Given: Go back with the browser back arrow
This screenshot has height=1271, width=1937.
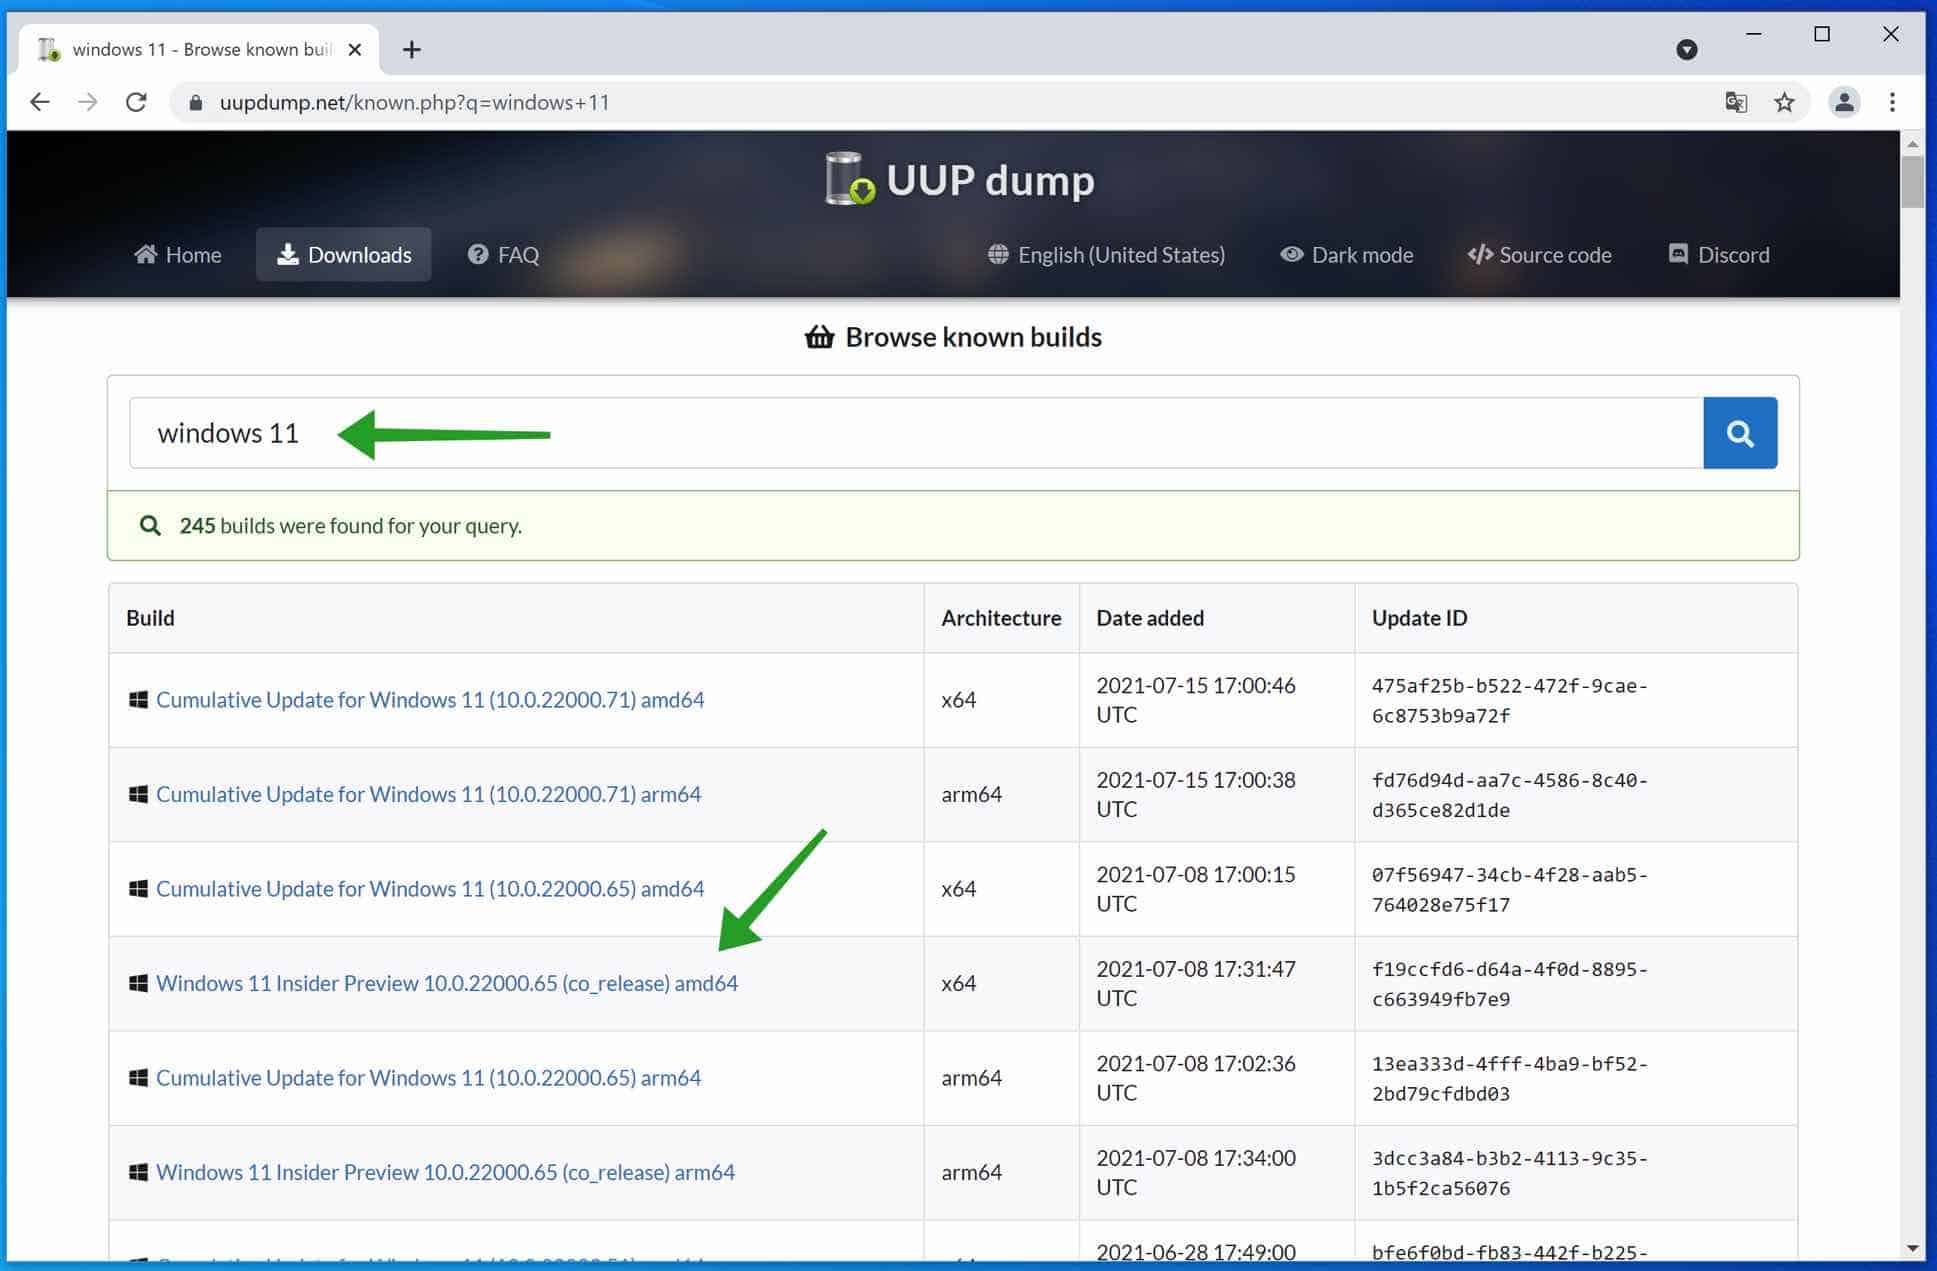Looking at the screenshot, I should coord(40,102).
